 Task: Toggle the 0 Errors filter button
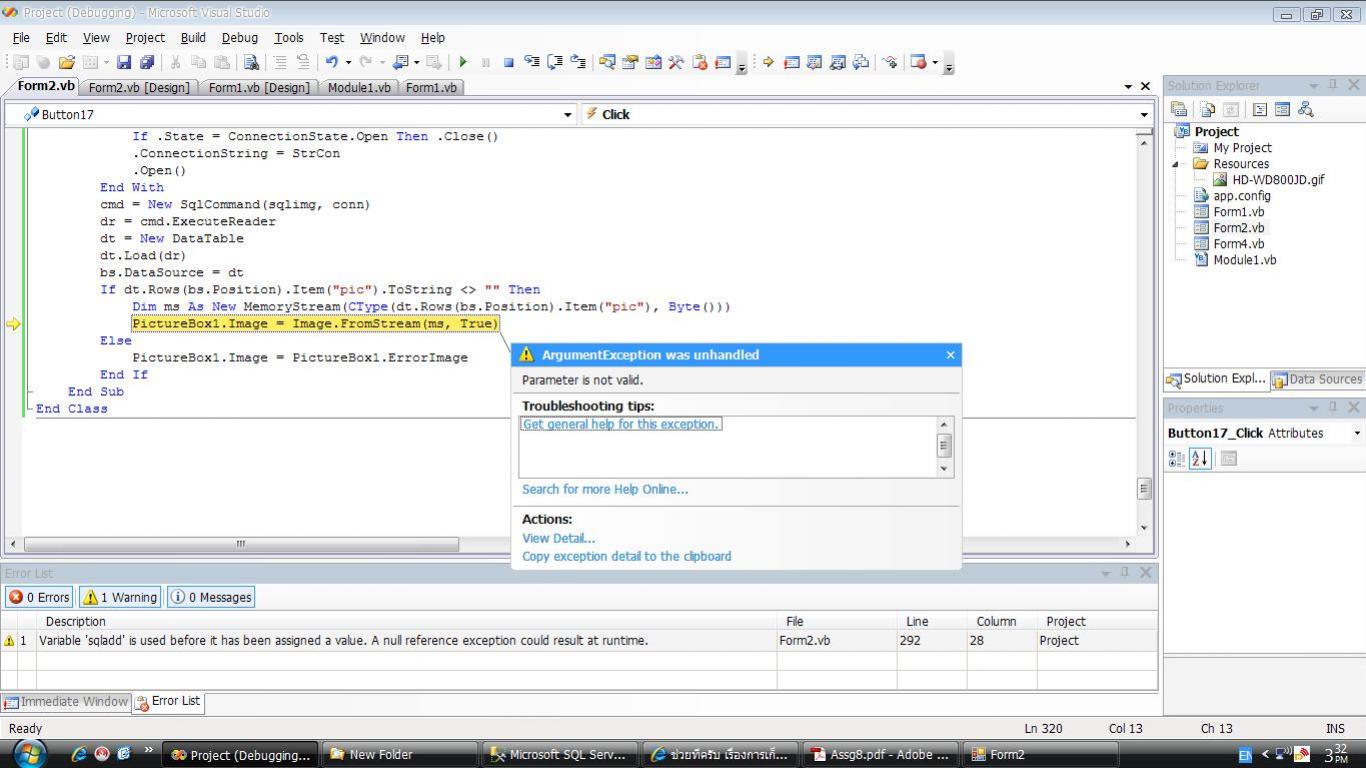pyautogui.click(x=39, y=597)
